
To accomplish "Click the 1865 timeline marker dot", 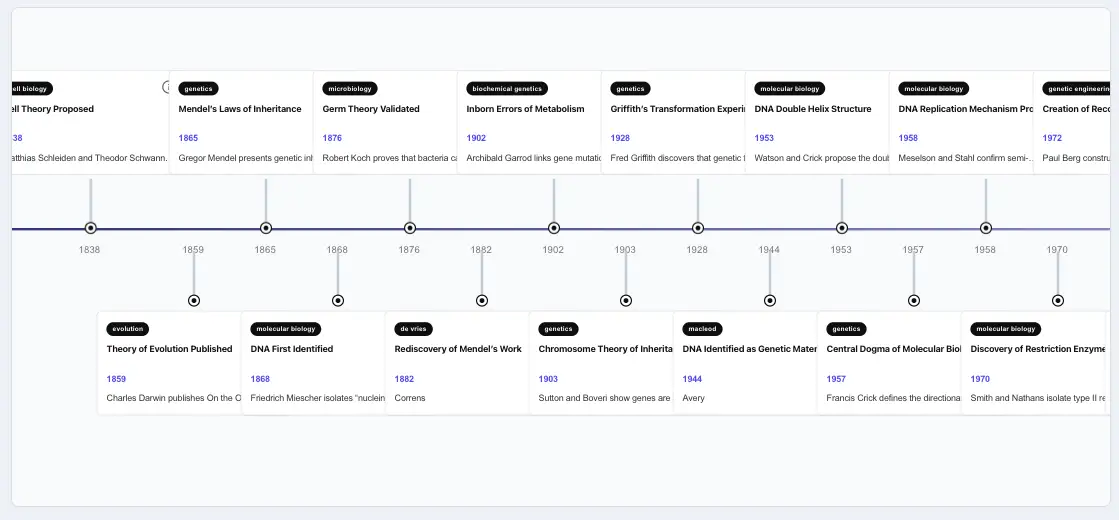I will click(265, 228).
